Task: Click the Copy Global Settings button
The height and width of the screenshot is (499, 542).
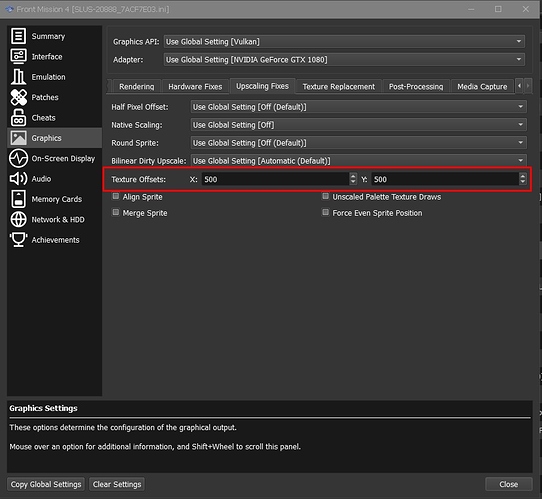Action: (46, 484)
